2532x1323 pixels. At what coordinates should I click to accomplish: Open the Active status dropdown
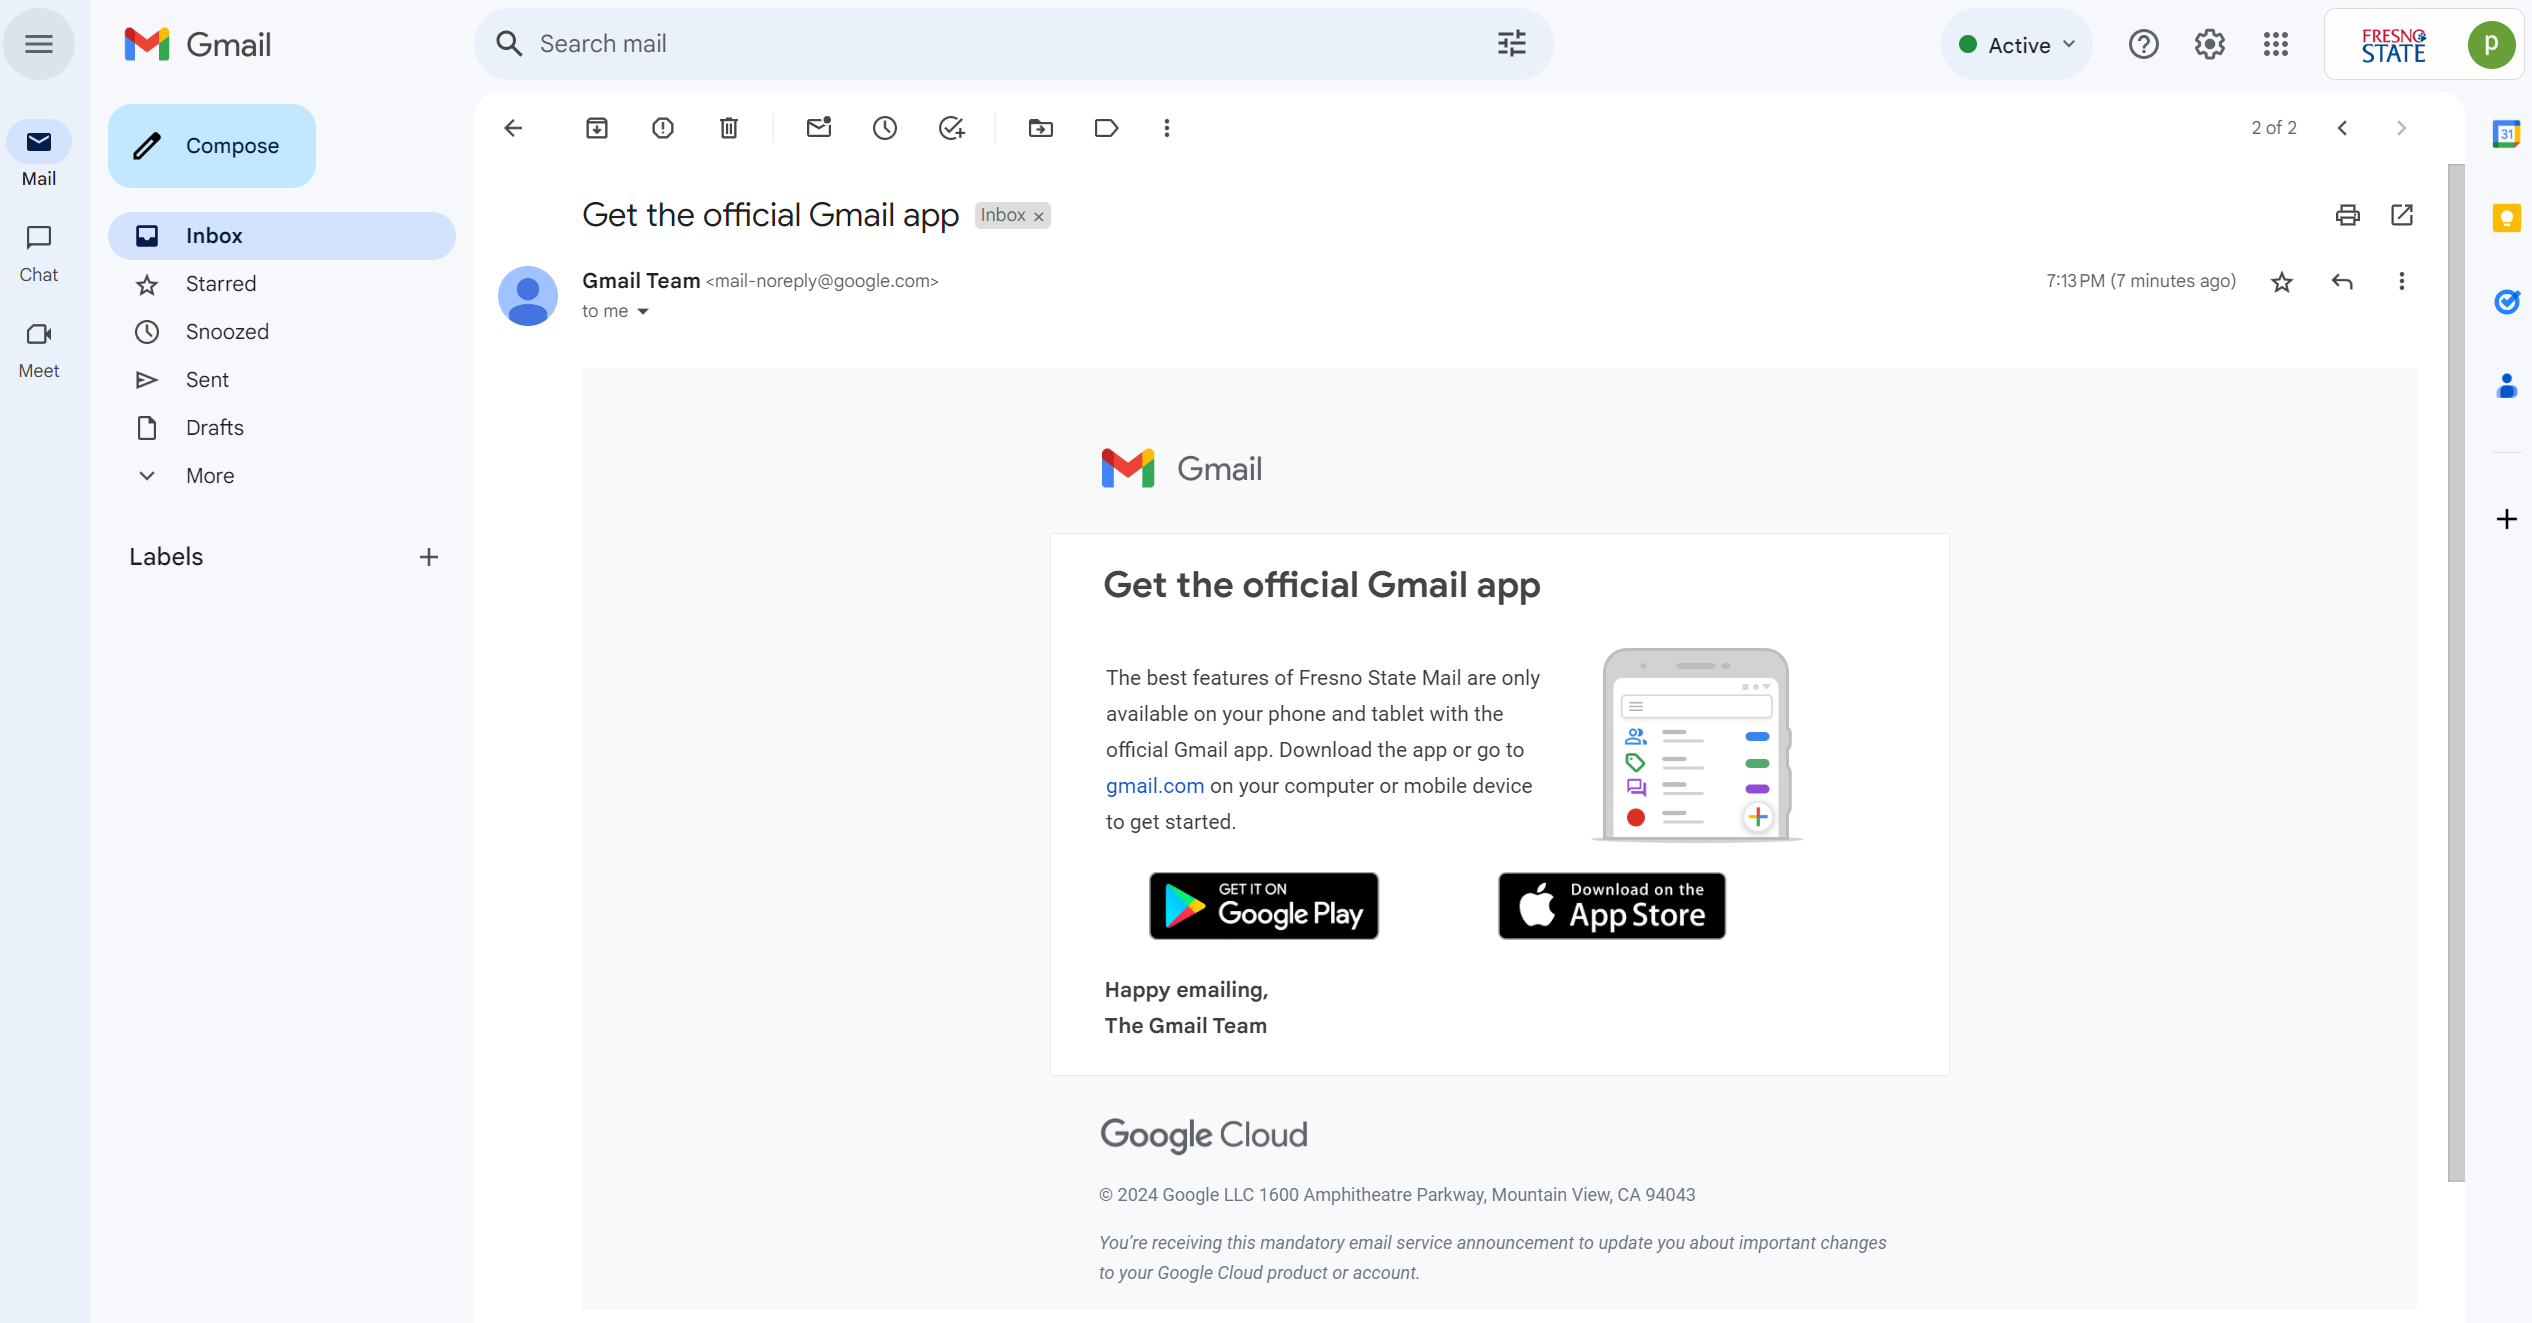point(2017,45)
